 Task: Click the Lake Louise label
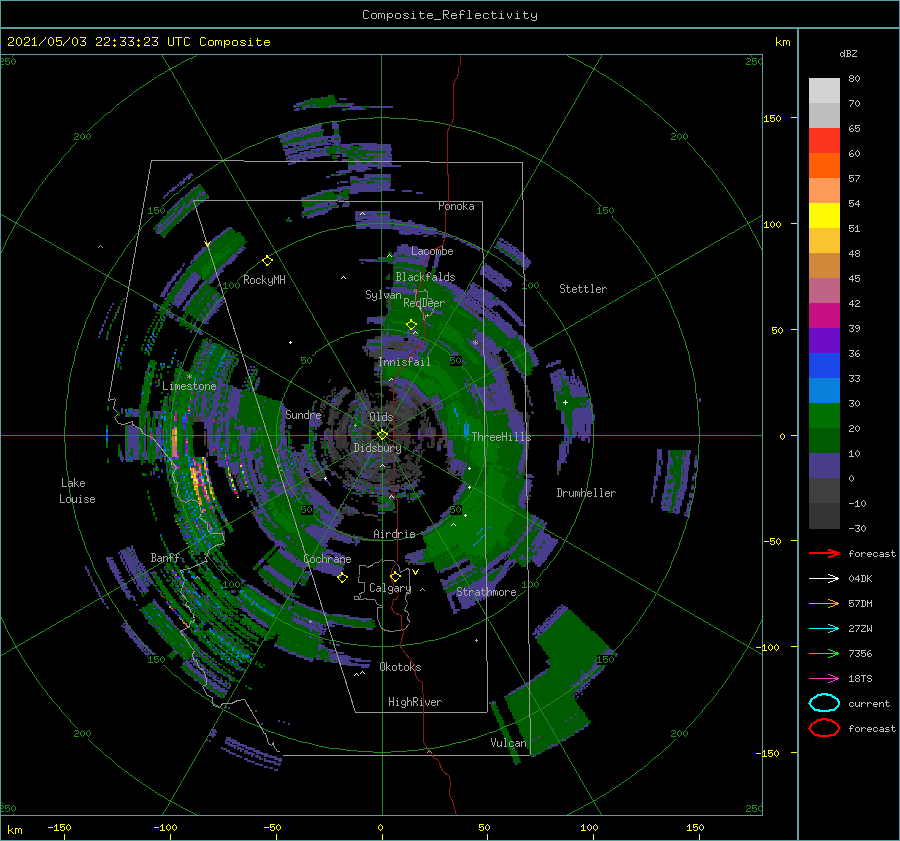[x=77, y=491]
